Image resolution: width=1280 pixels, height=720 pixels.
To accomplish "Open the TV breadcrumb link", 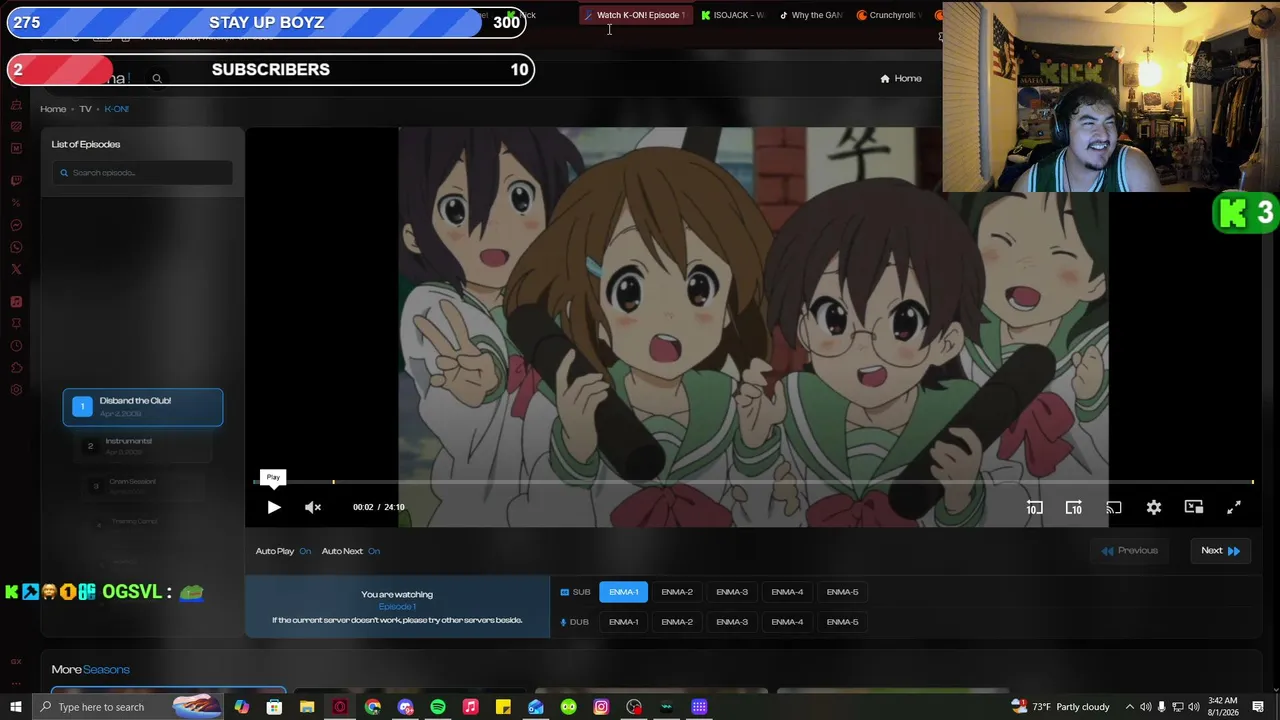I will pos(85,109).
